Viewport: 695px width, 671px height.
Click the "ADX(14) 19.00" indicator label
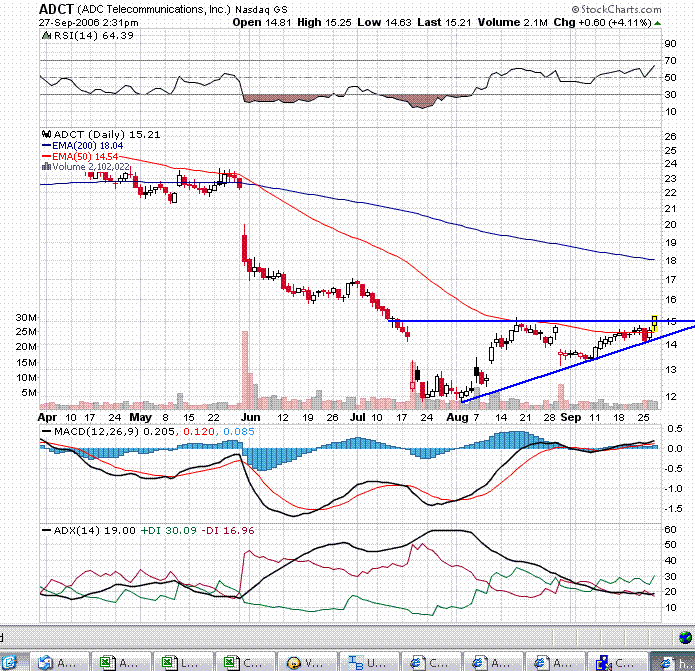(94, 530)
